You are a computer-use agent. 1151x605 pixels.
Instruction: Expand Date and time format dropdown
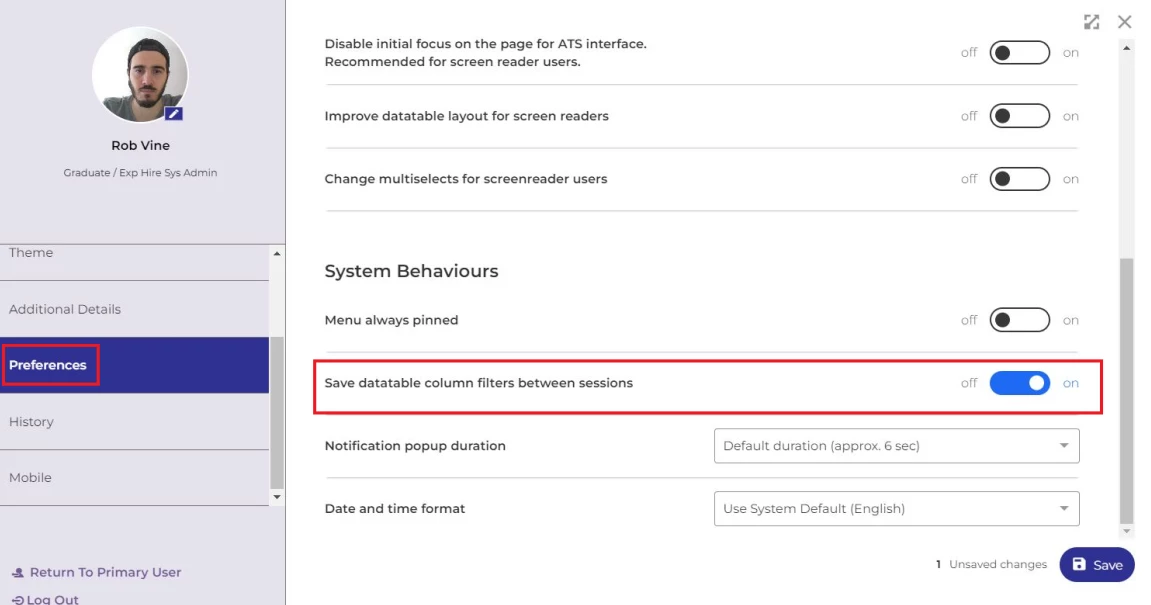point(896,508)
